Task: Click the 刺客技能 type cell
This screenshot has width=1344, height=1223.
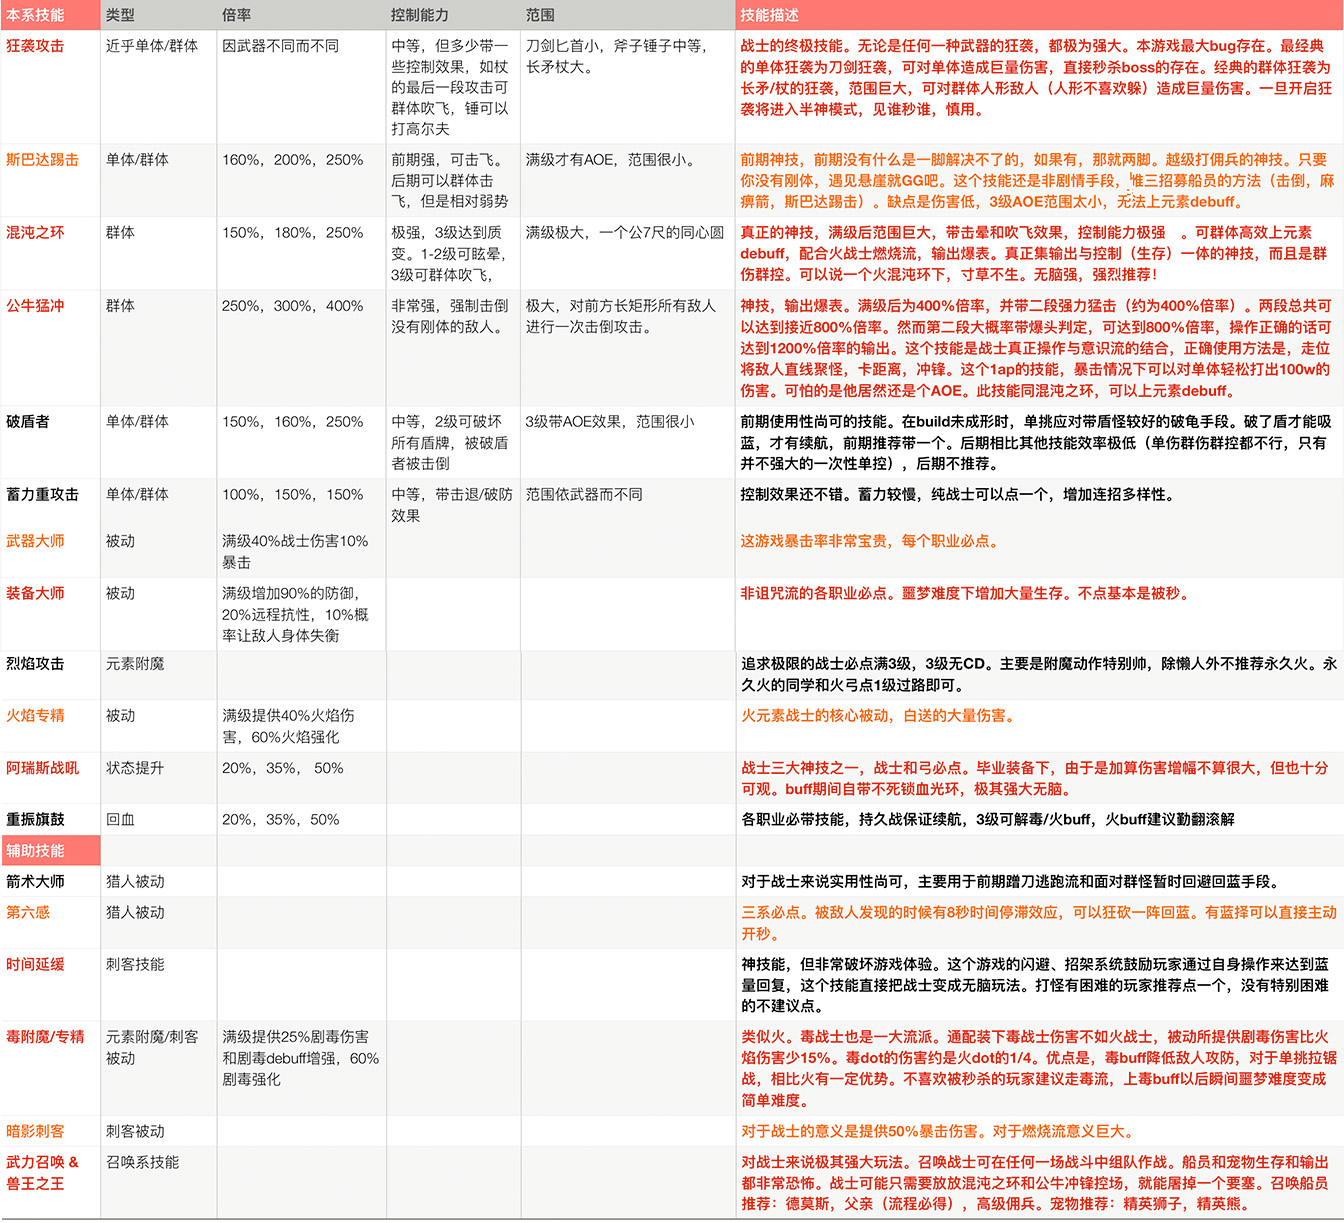Action: pos(158,985)
